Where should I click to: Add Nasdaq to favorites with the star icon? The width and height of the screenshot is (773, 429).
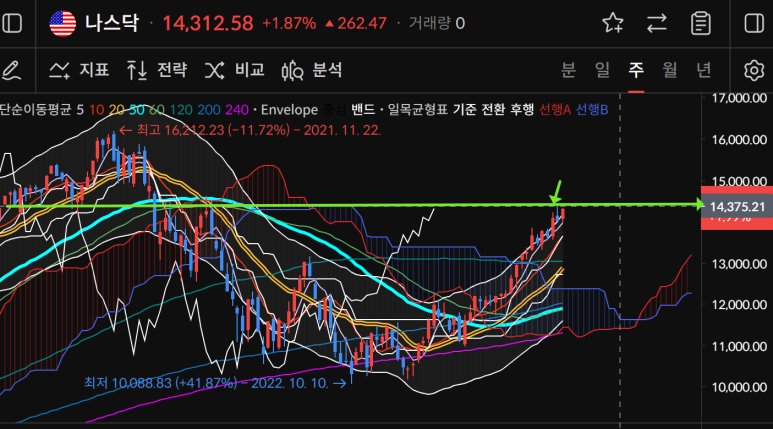tap(613, 23)
